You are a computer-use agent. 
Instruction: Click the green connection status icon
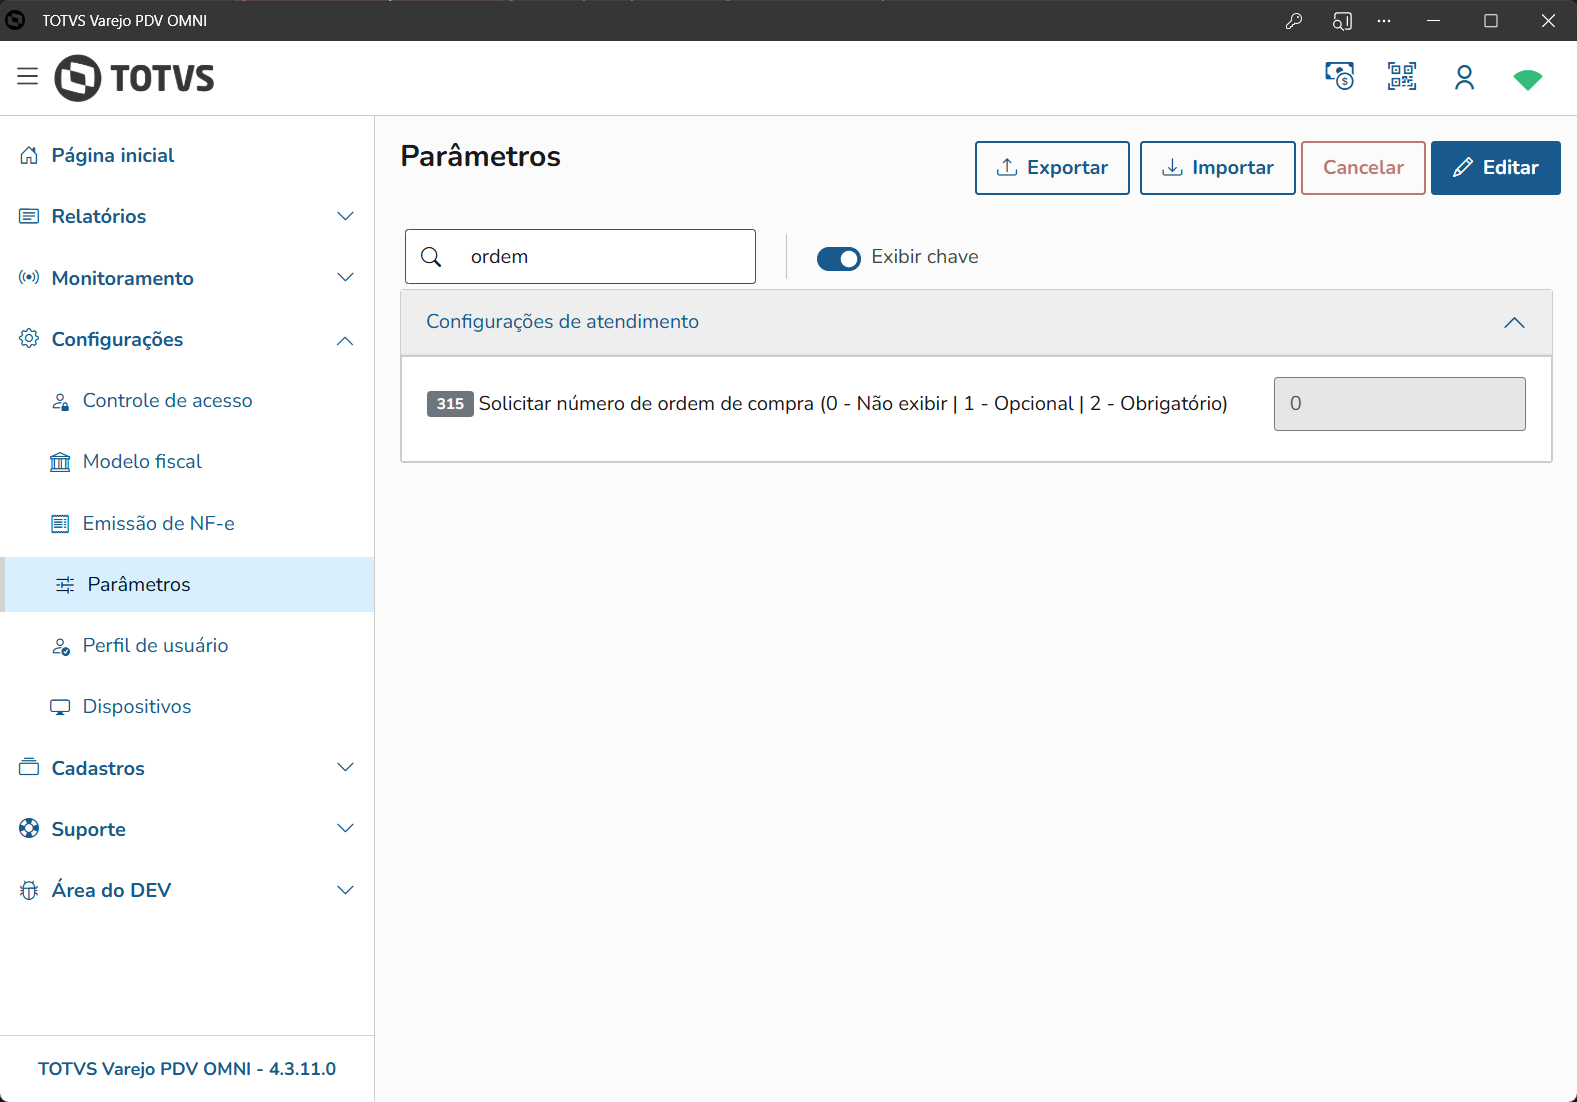click(x=1528, y=80)
